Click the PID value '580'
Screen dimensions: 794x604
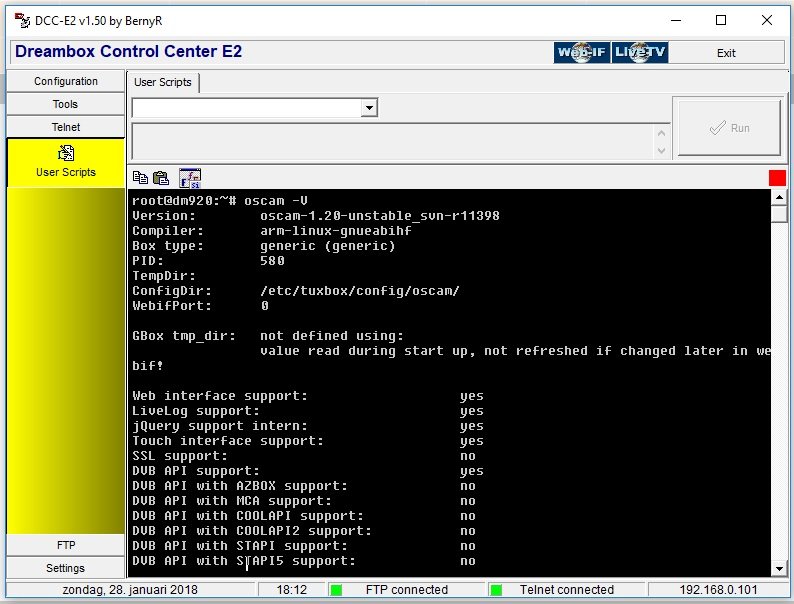(272, 261)
